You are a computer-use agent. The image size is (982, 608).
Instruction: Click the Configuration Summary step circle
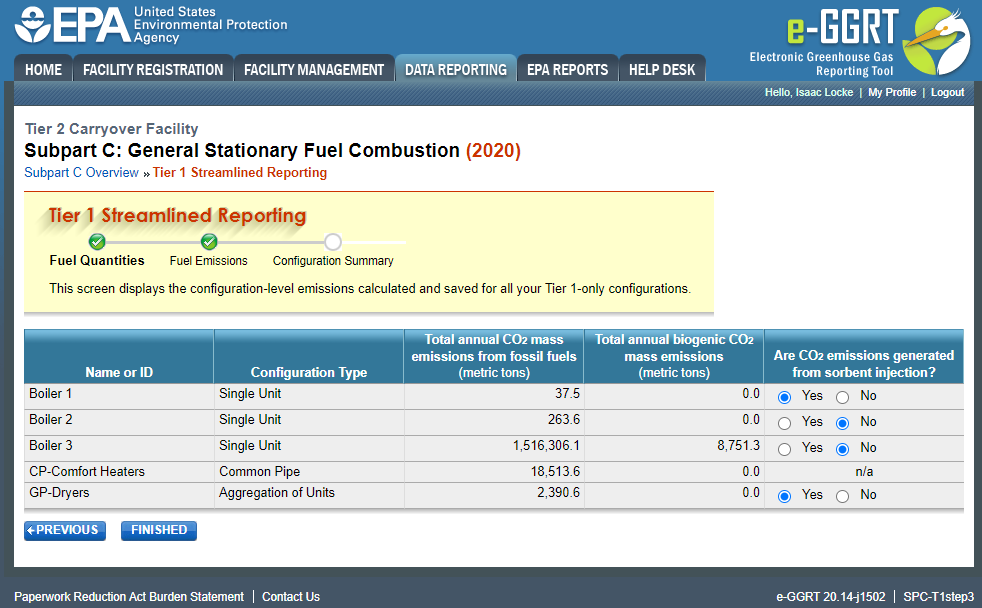[x=333, y=242]
